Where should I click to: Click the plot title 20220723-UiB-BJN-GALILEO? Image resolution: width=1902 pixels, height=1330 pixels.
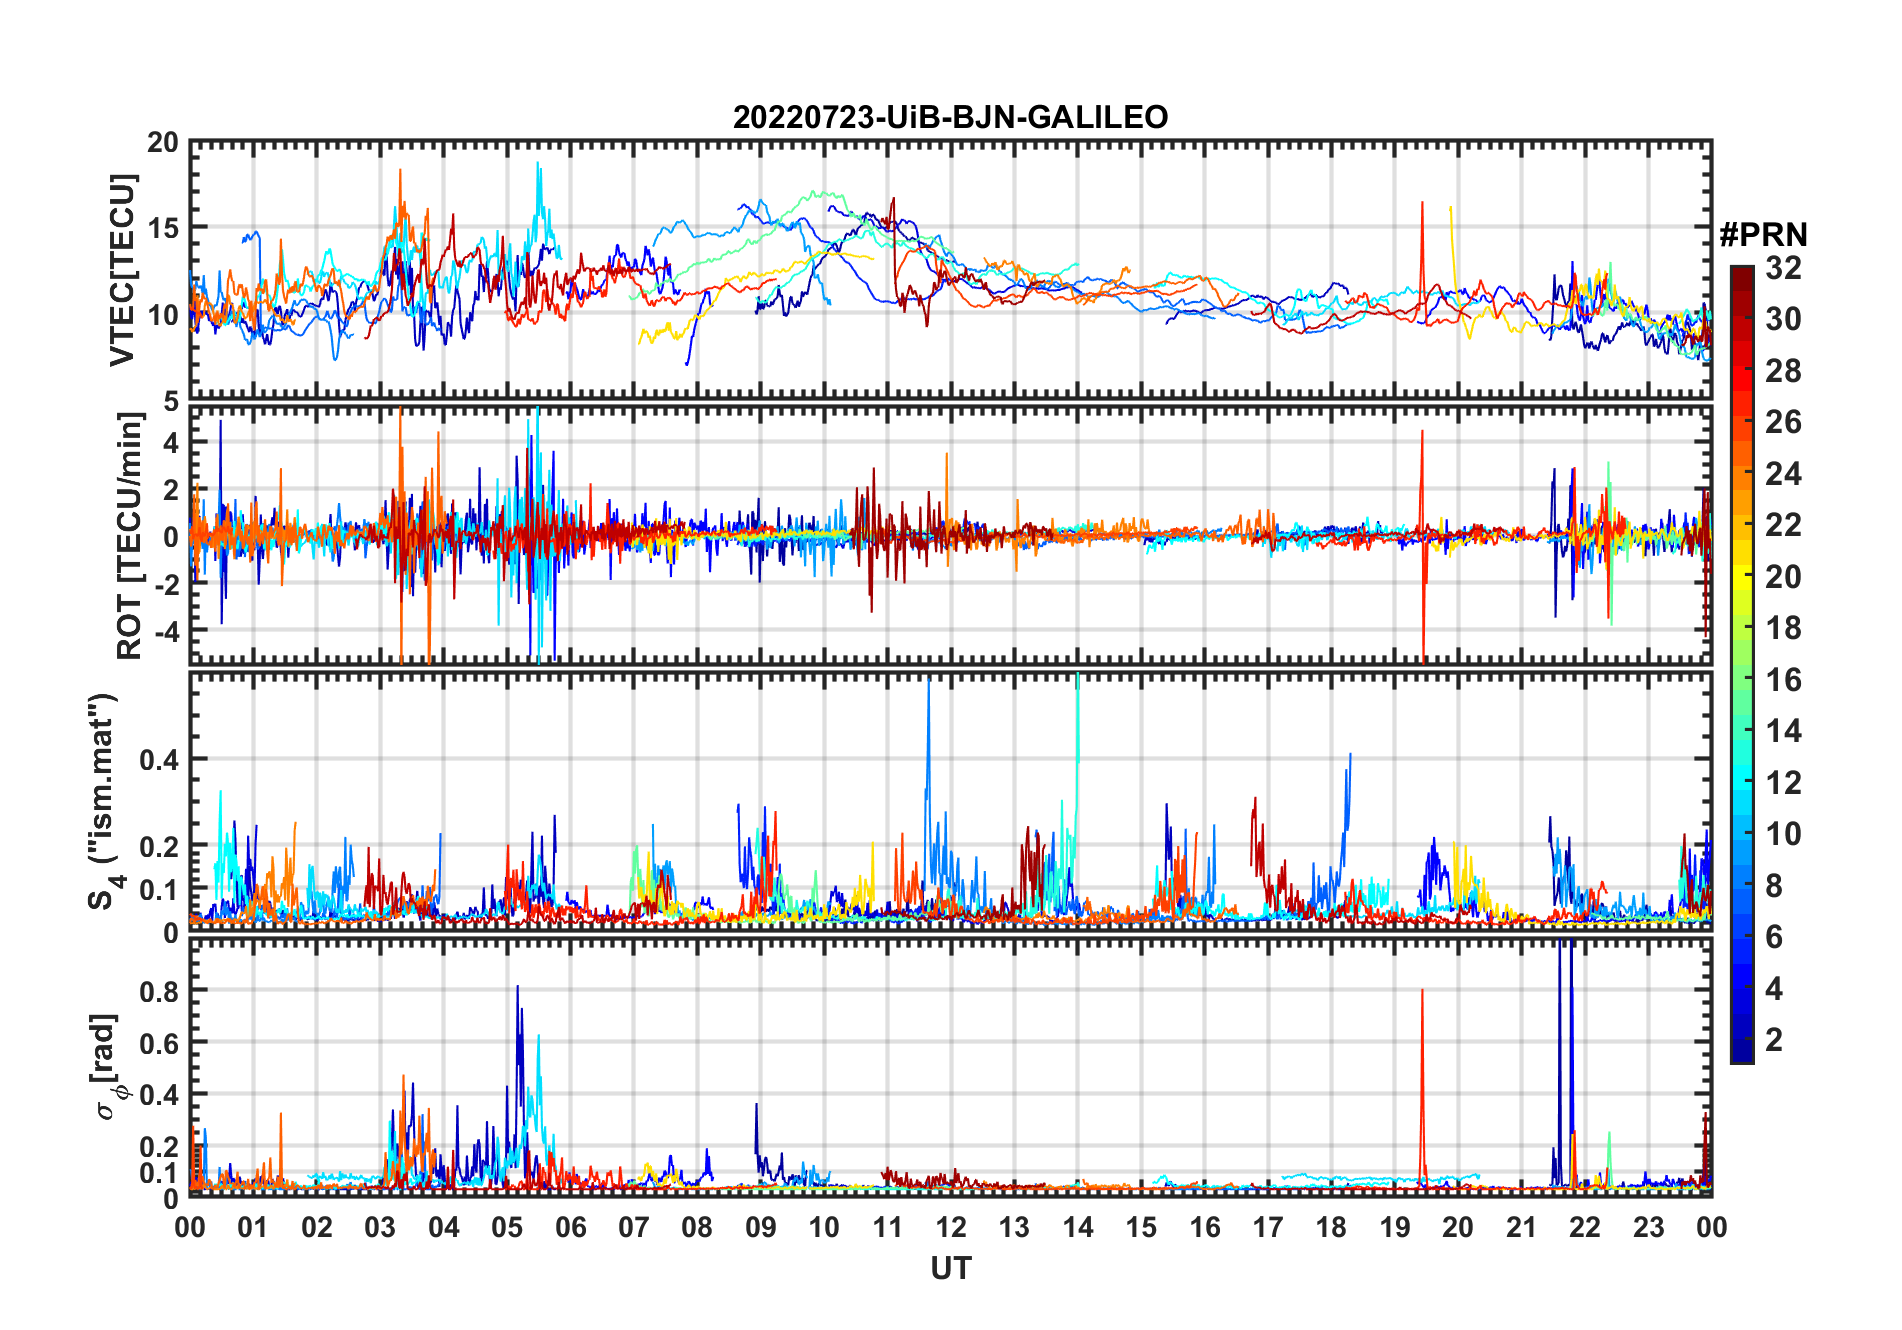[950, 118]
